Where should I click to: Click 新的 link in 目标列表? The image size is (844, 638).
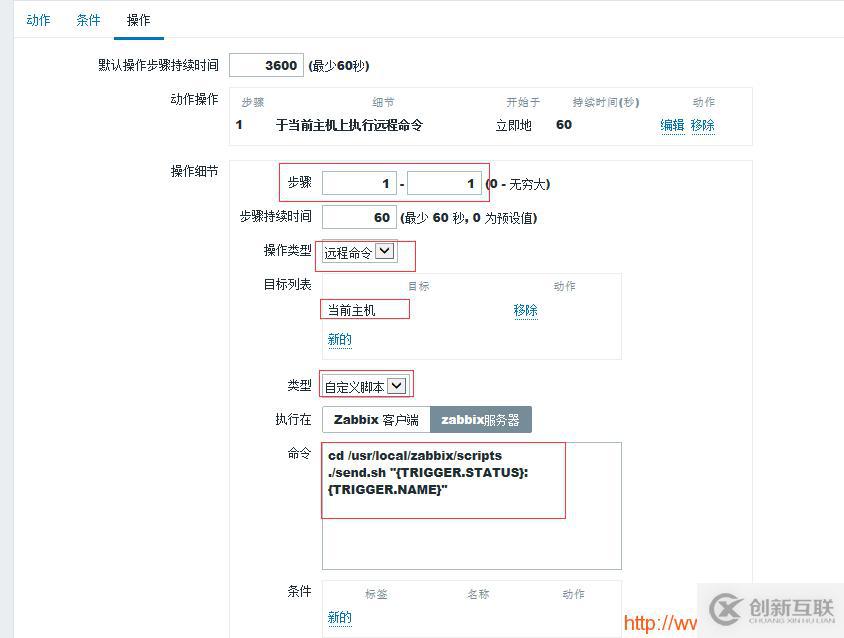[x=340, y=339]
